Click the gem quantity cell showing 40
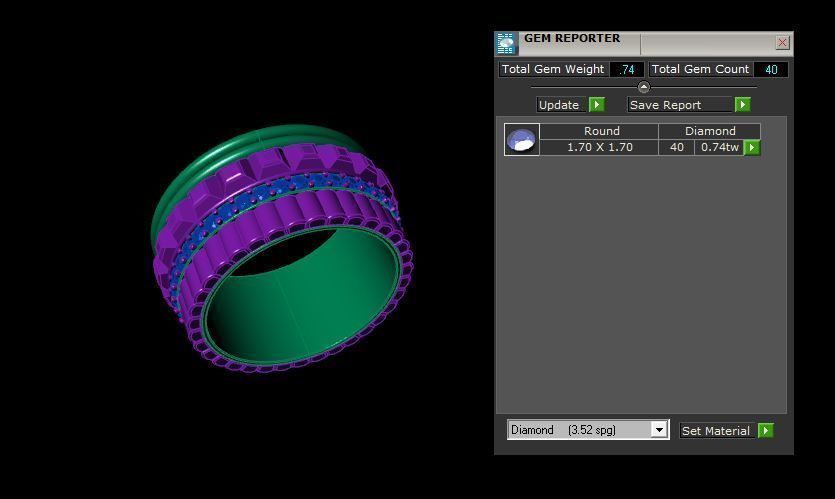 click(676, 148)
